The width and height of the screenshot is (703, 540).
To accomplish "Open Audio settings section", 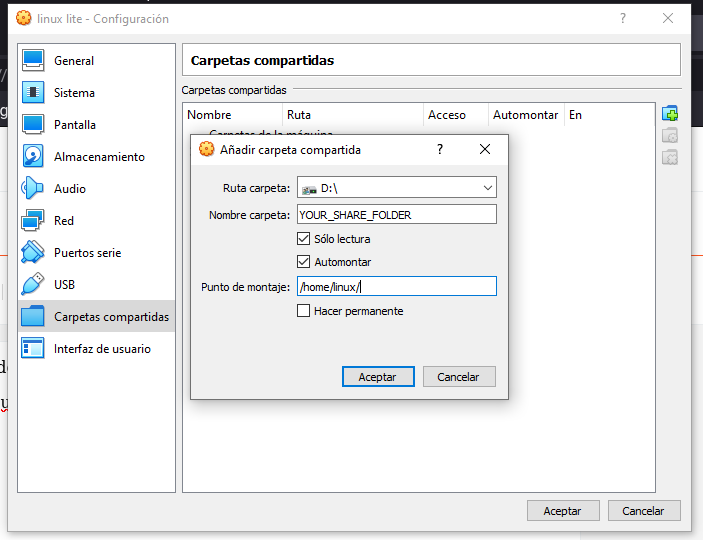I will (x=96, y=188).
